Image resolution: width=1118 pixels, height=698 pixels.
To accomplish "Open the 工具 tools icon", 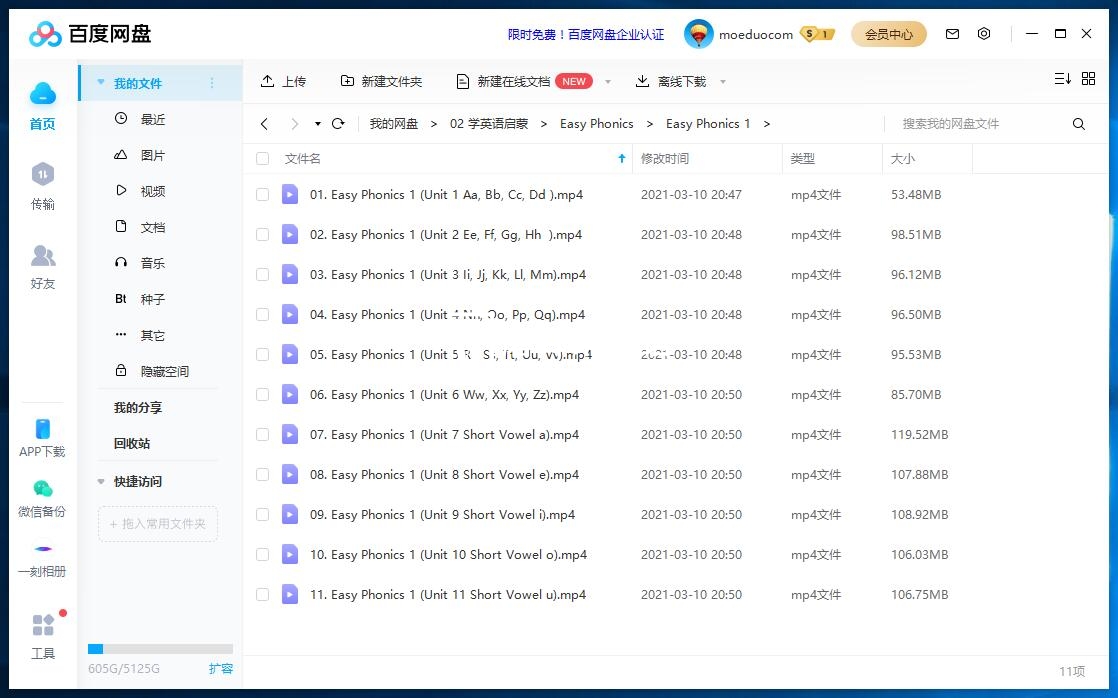I will tap(42, 627).
